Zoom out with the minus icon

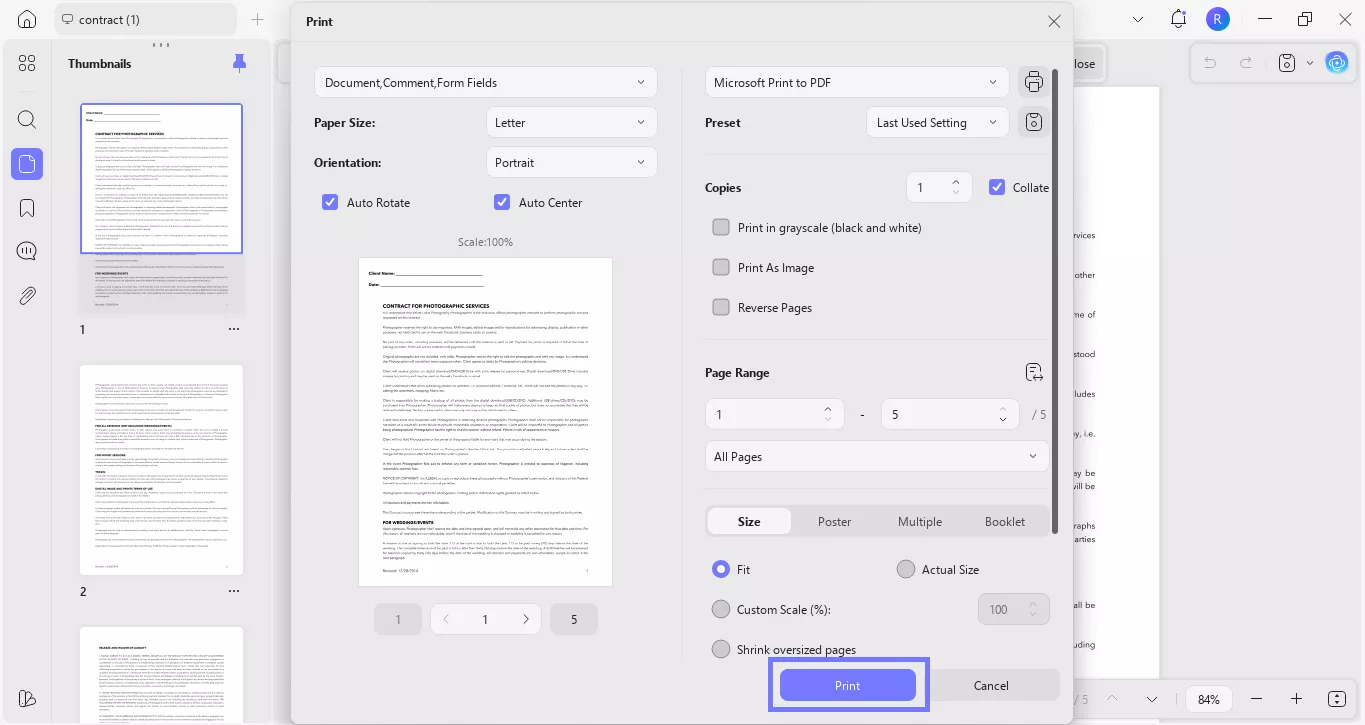click(1257, 699)
